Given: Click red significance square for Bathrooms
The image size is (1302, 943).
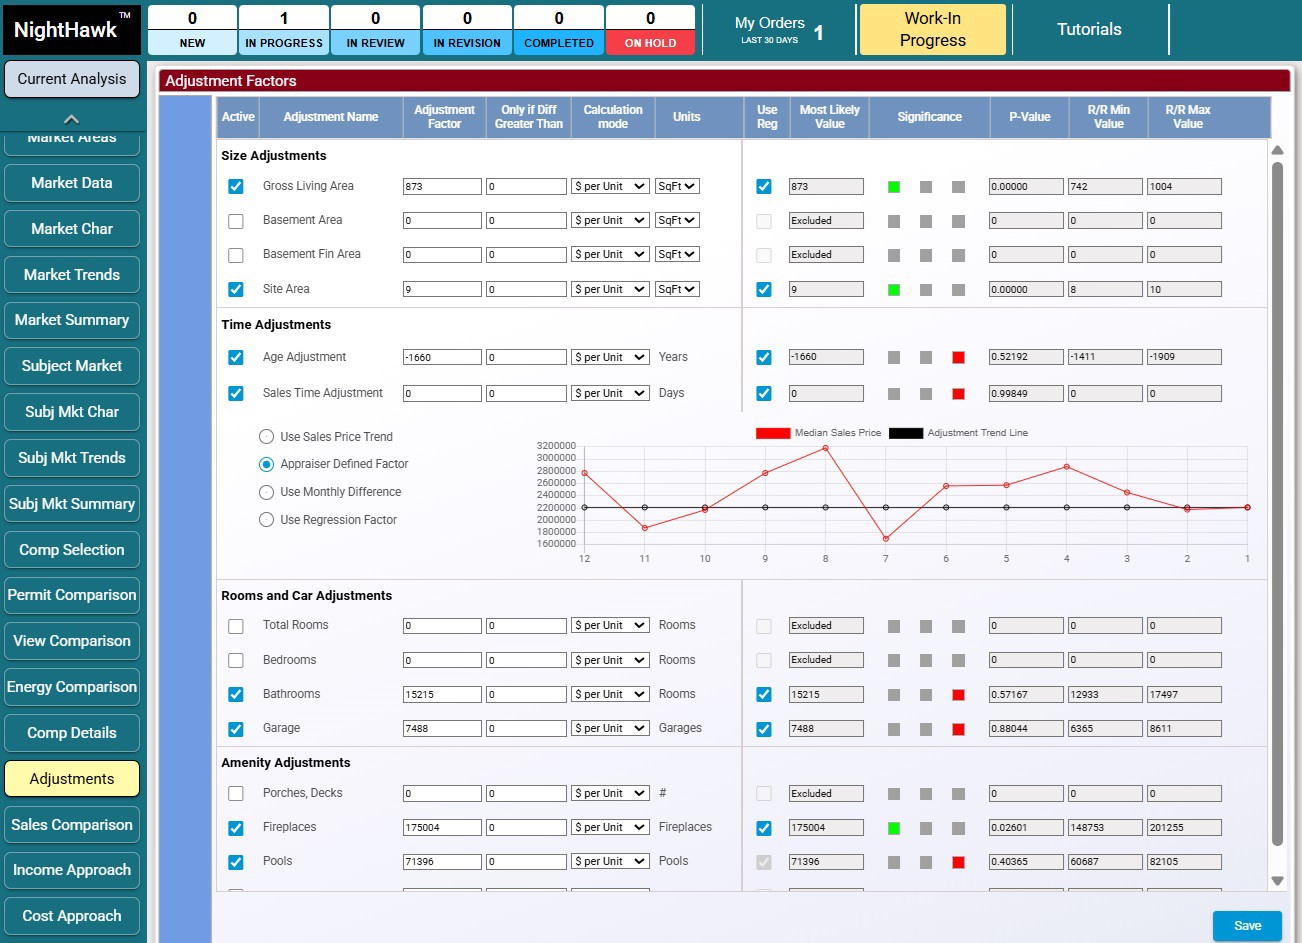Looking at the screenshot, I should pyautogui.click(x=958, y=695).
